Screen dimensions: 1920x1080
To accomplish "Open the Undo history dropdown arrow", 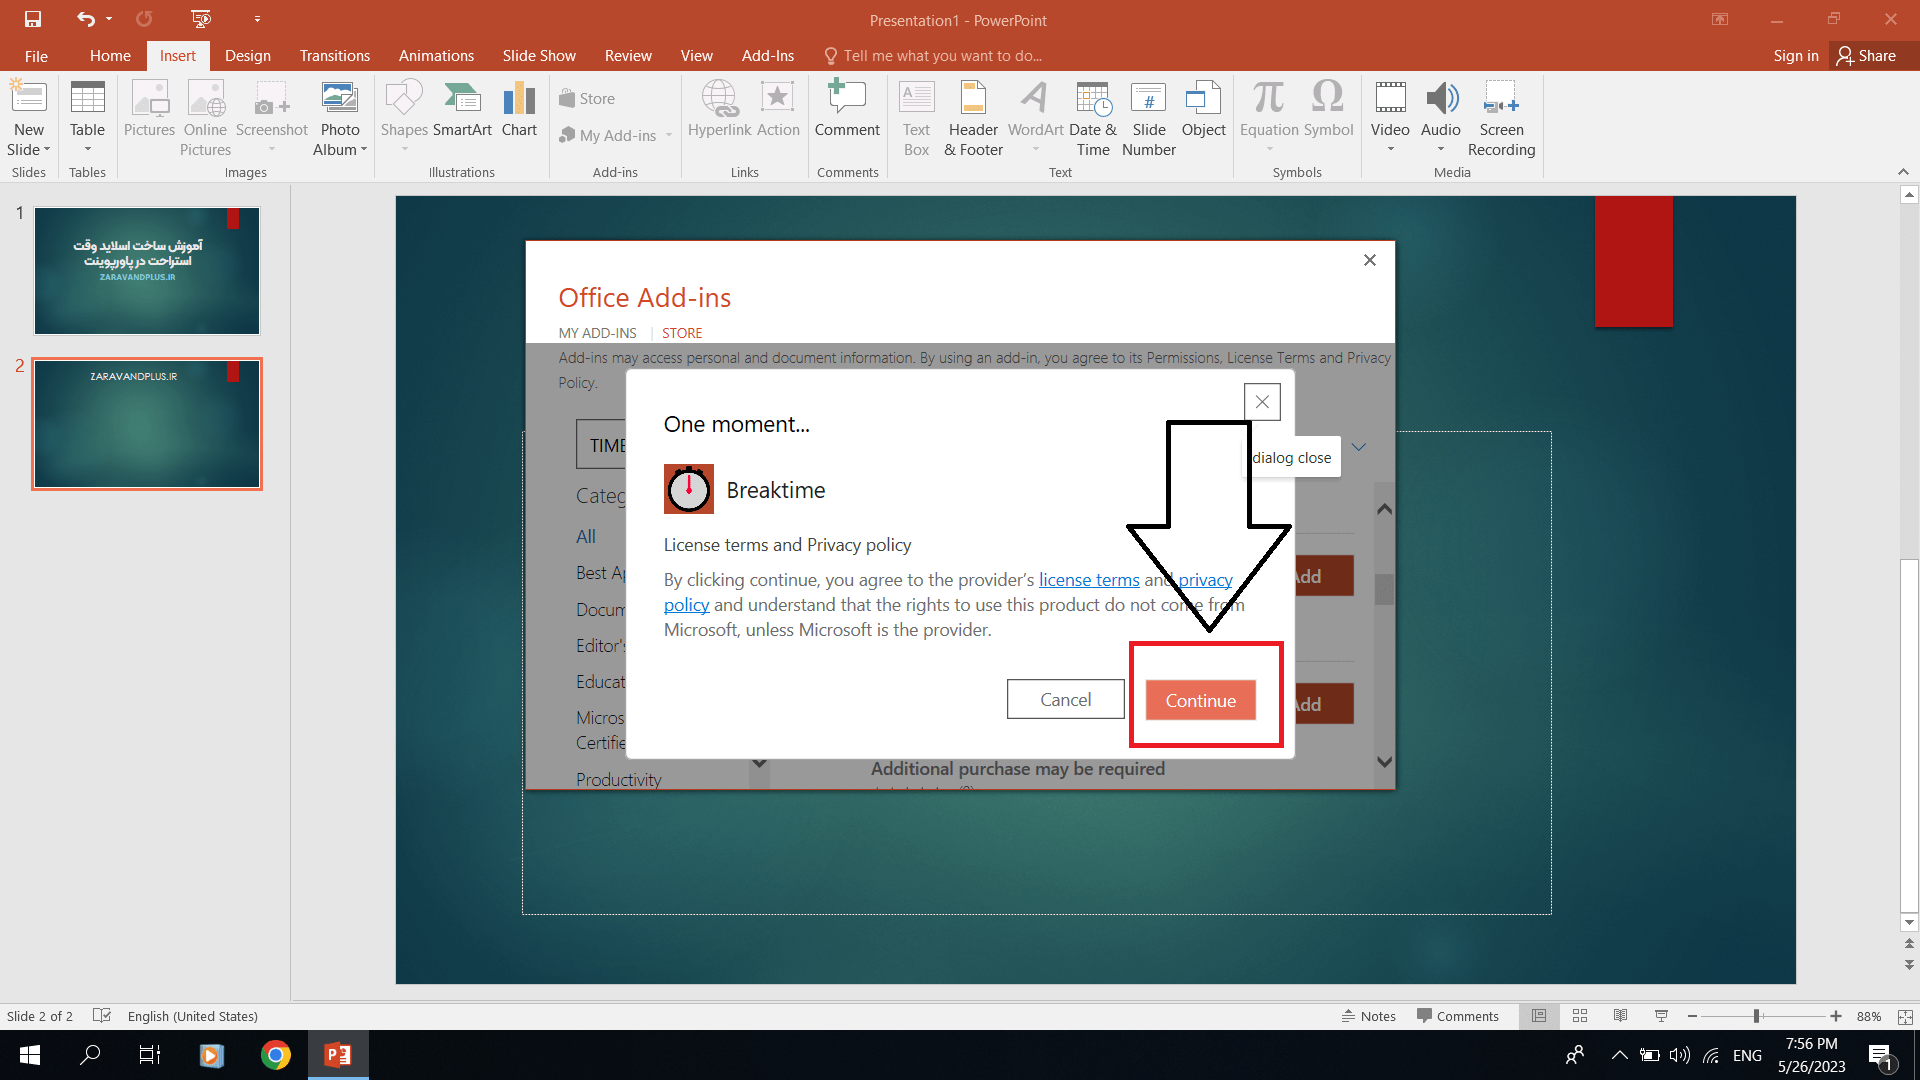I will (109, 19).
